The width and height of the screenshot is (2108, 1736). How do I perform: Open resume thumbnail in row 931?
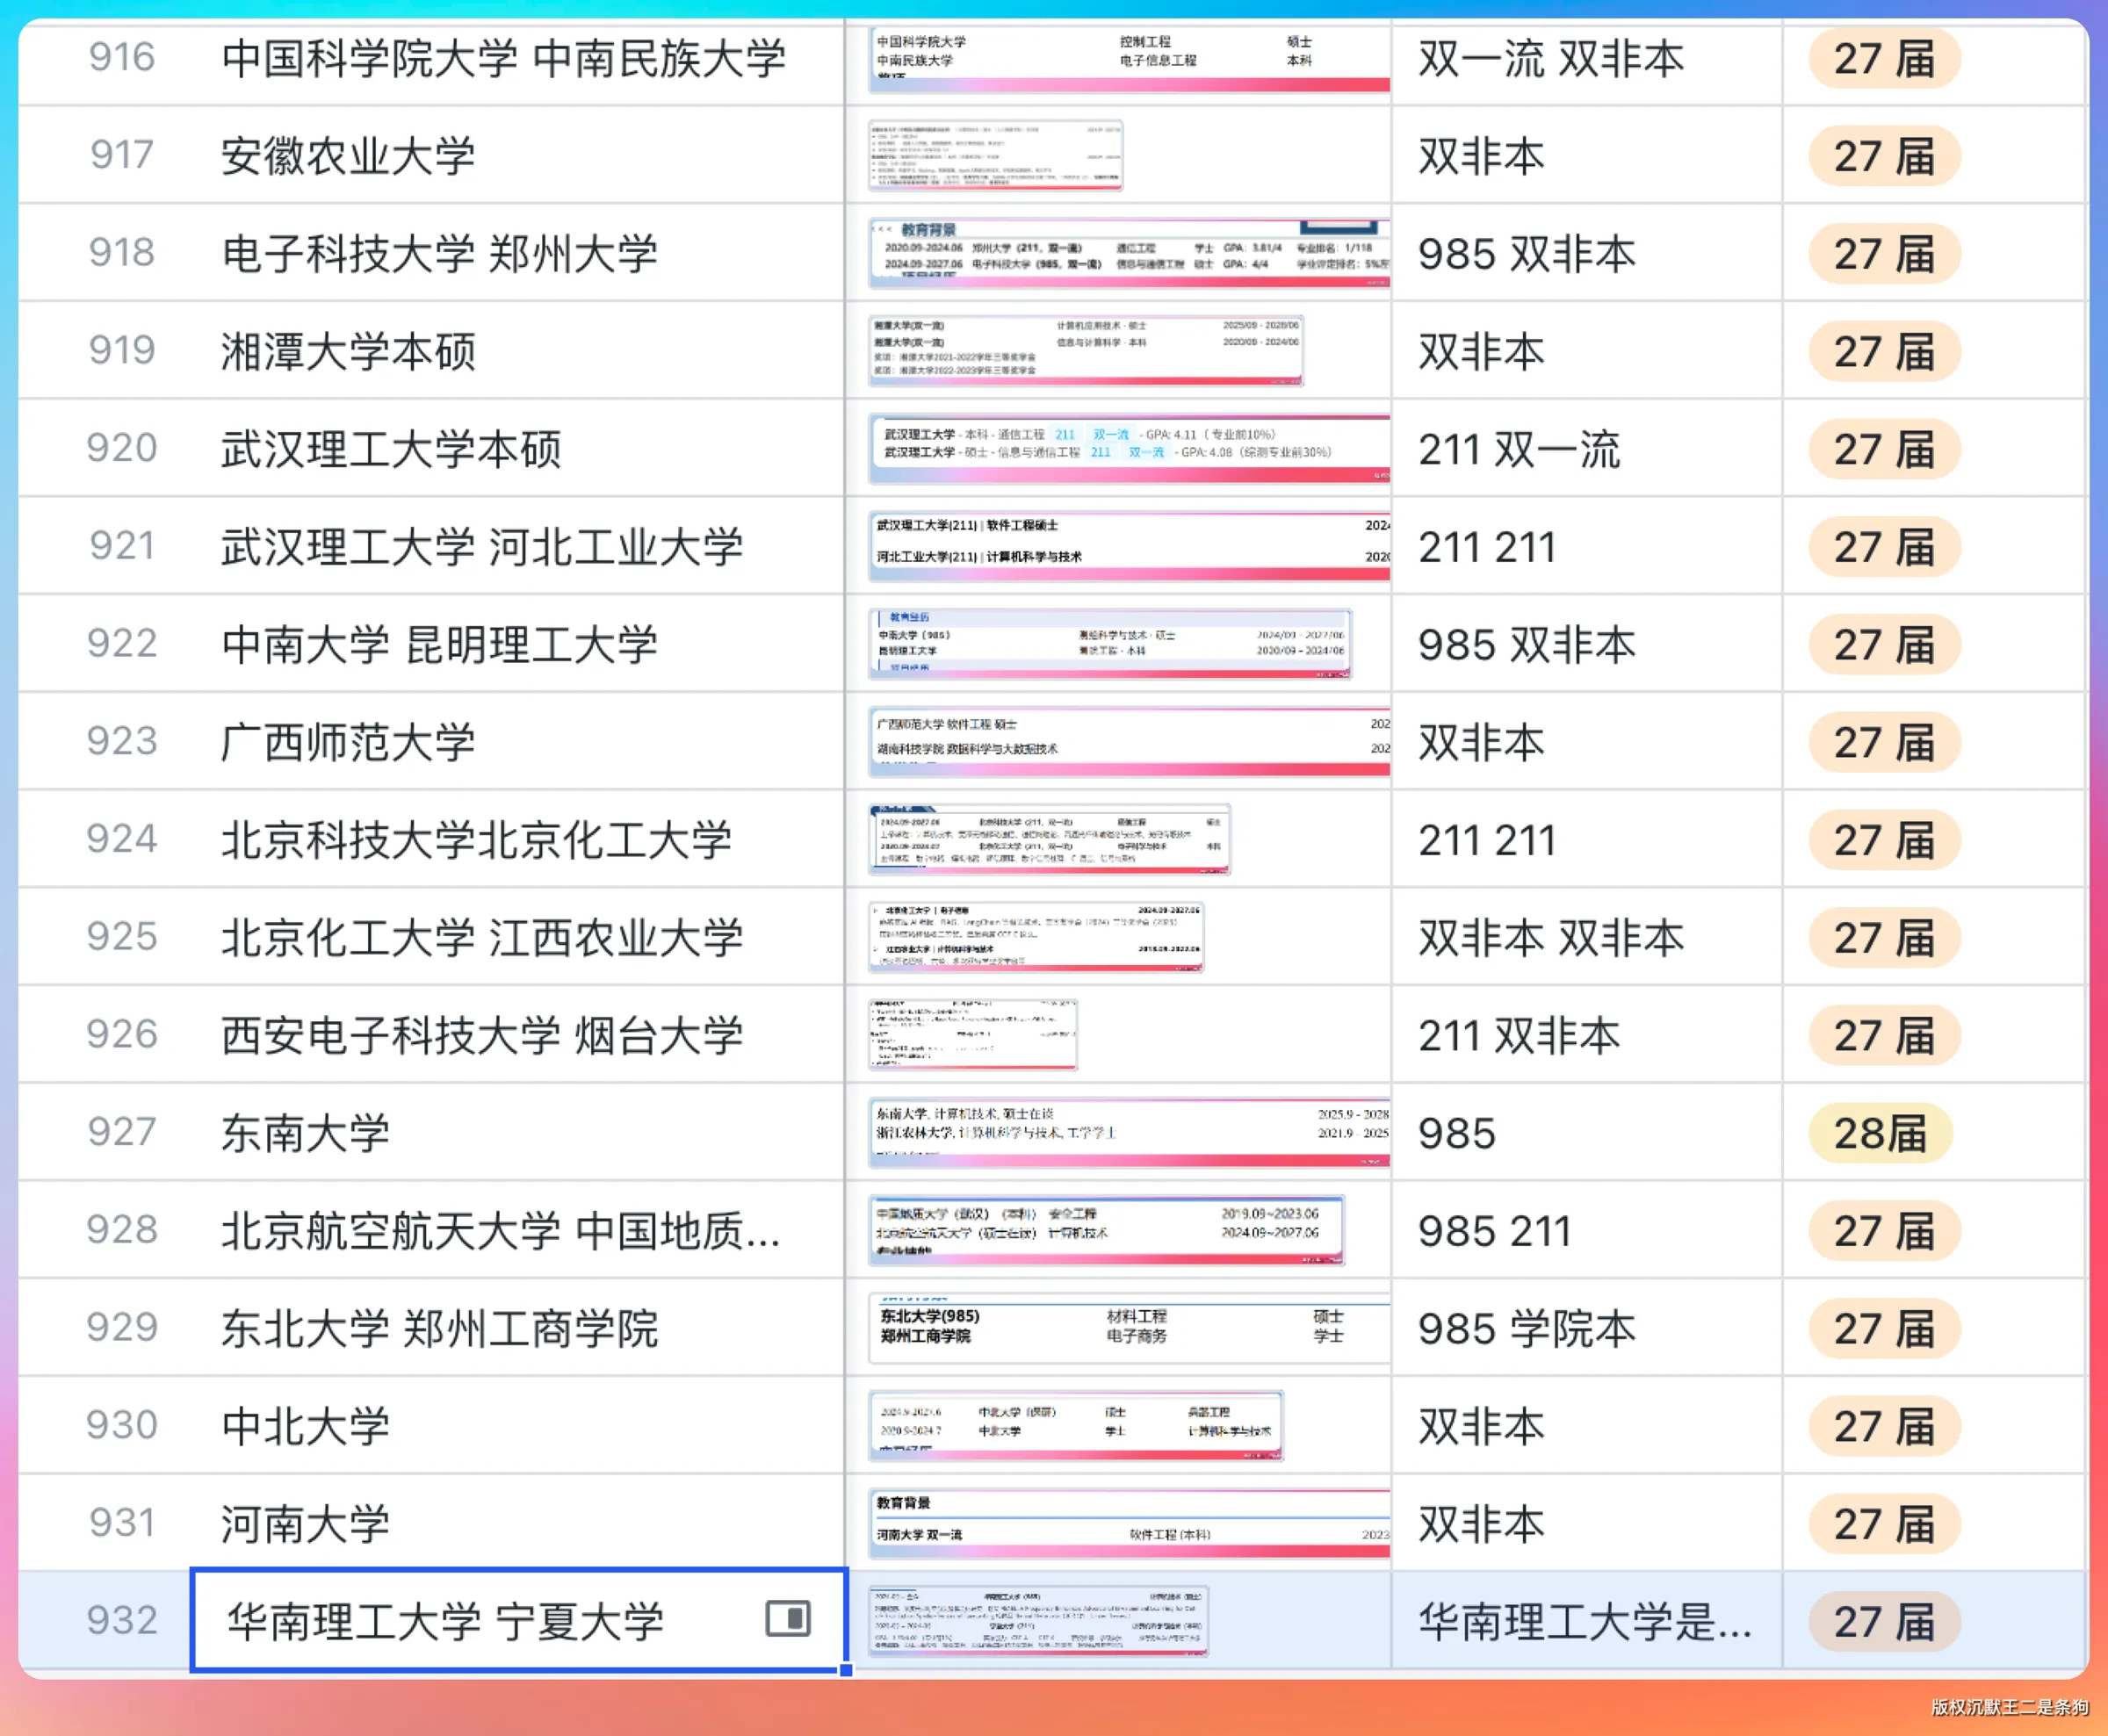[x=1129, y=1523]
